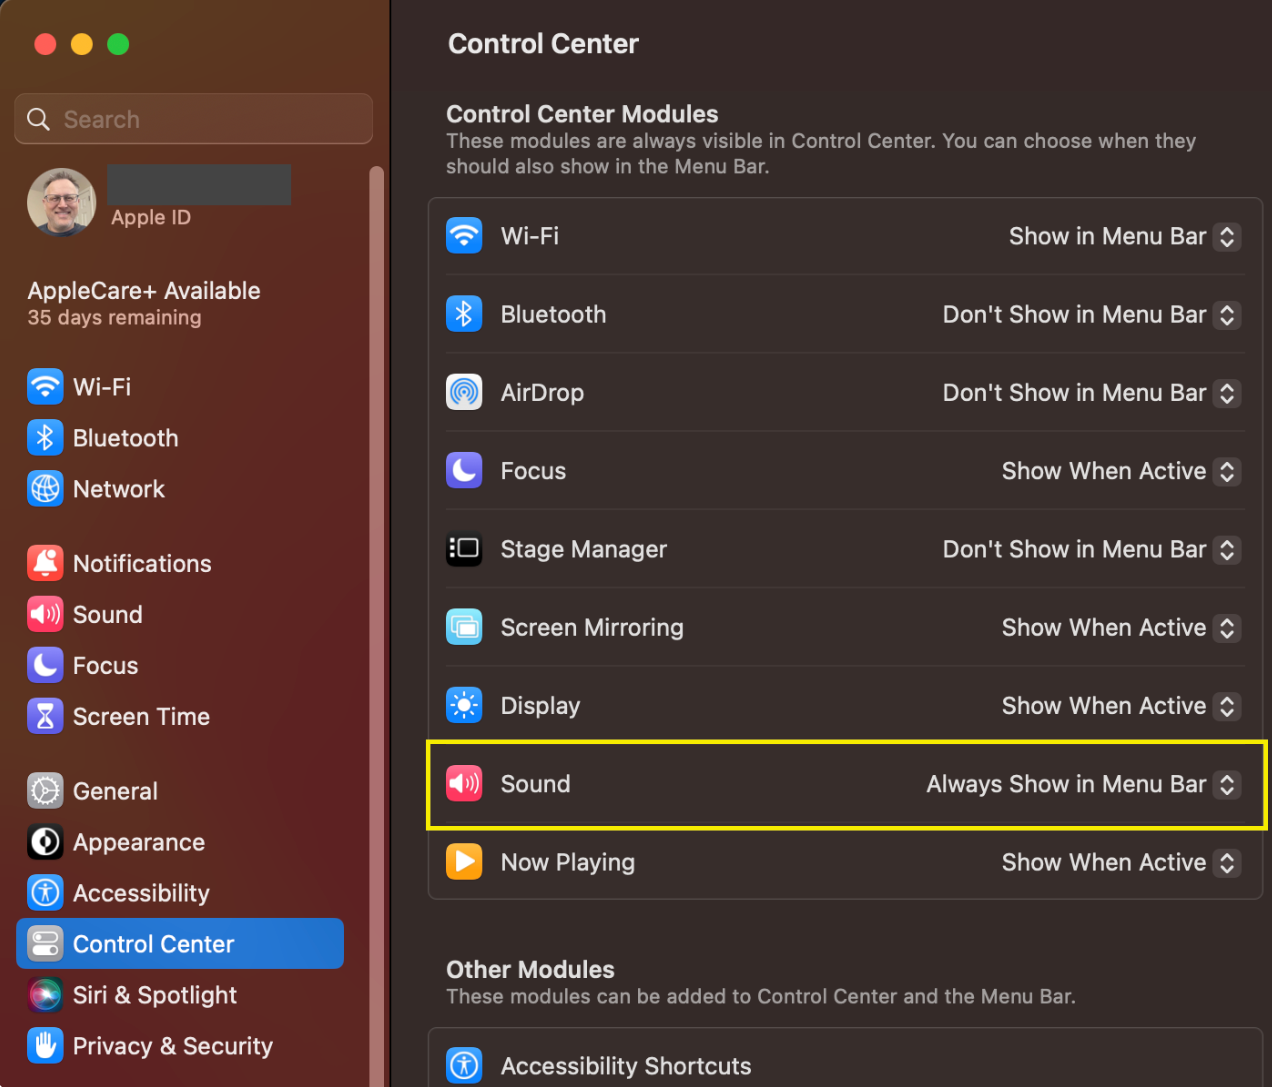The image size is (1272, 1087).
Task: Click the Other Modules heading
Action: click(530, 969)
